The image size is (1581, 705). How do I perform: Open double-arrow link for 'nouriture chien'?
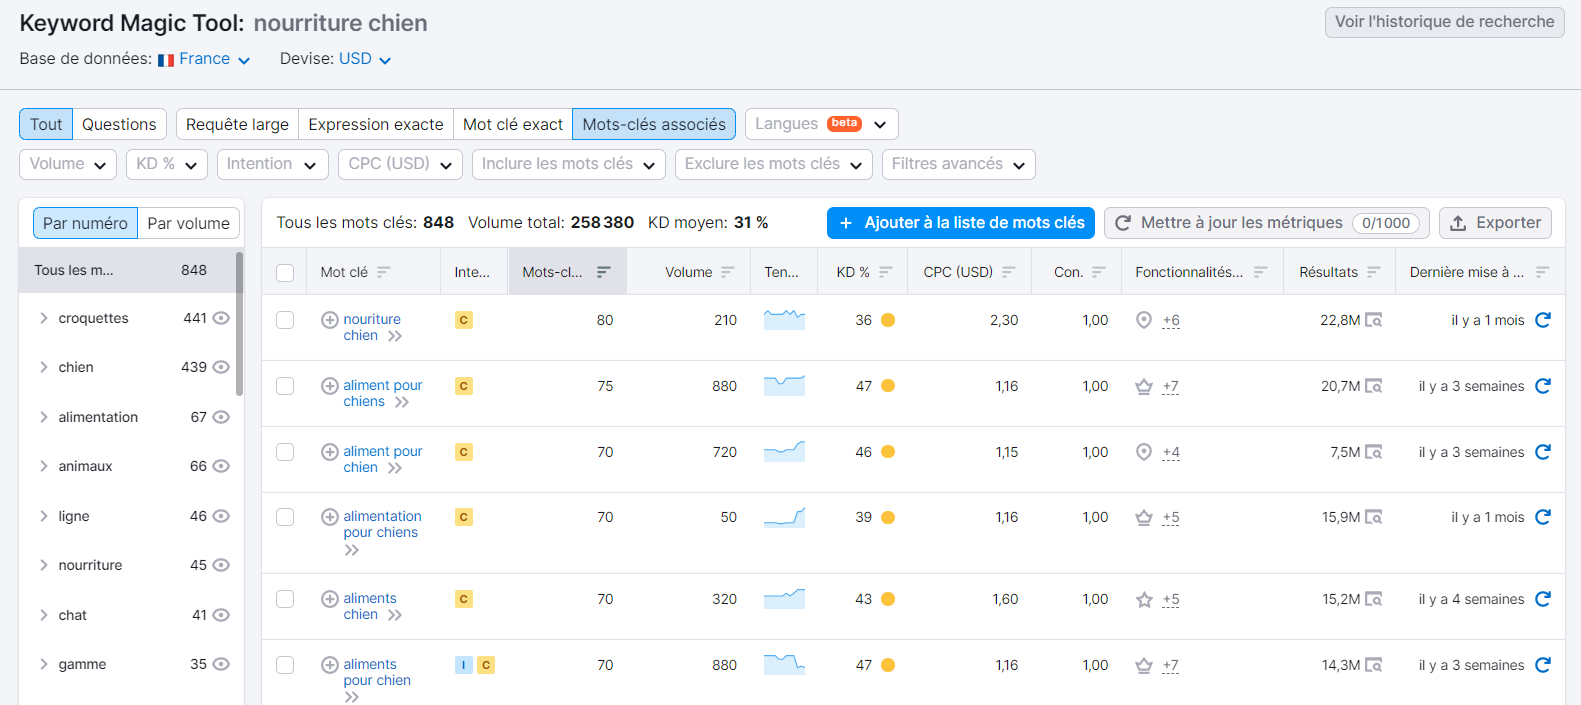pos(395,336)
